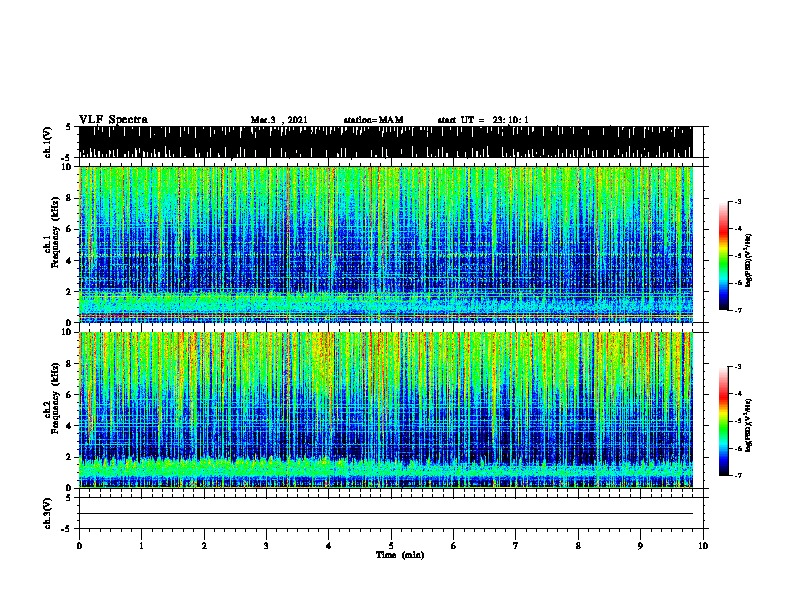Click the ch.2 spectrogram color scale bar
The width and height of the screenshot is (792, 612).
coord(724,421)
